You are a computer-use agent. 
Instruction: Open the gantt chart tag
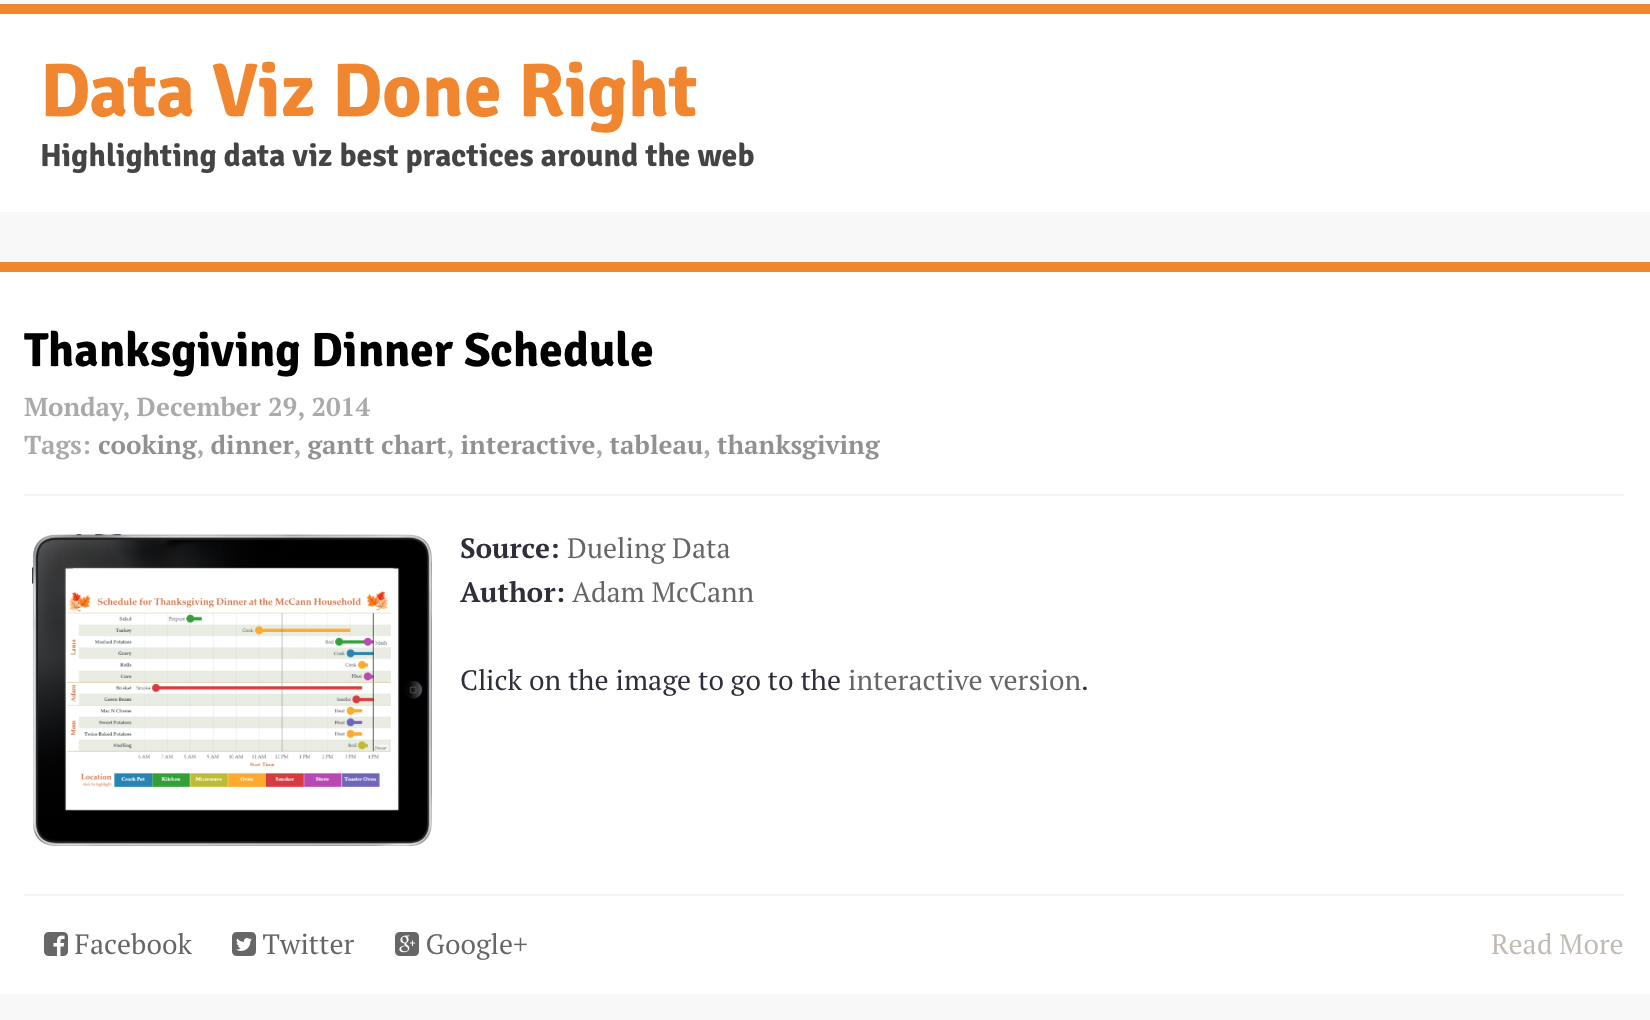click(x=376, y=445)
